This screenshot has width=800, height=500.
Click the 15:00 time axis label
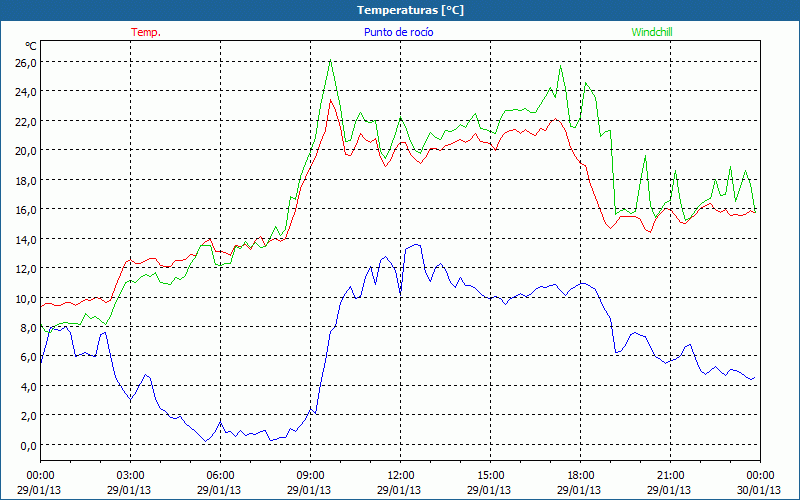490,476
